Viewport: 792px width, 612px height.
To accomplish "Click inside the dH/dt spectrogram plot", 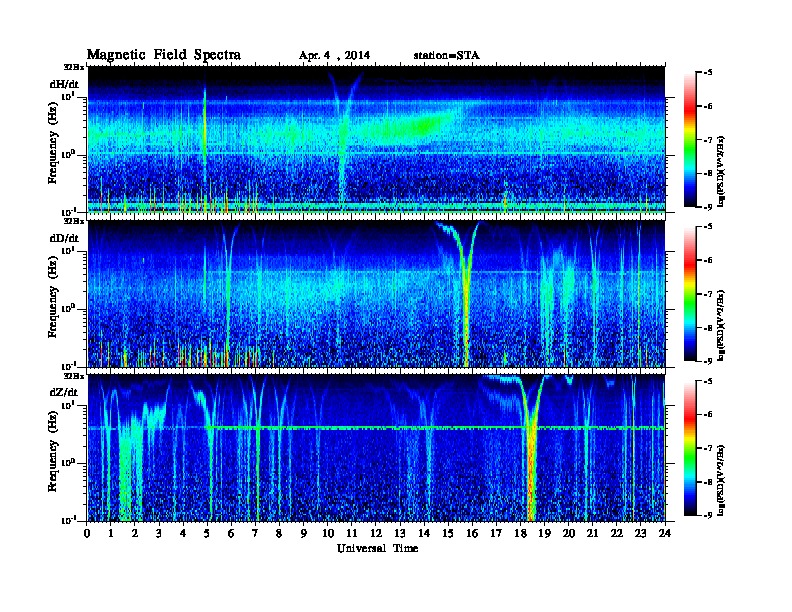I will [x=376, y=140].
